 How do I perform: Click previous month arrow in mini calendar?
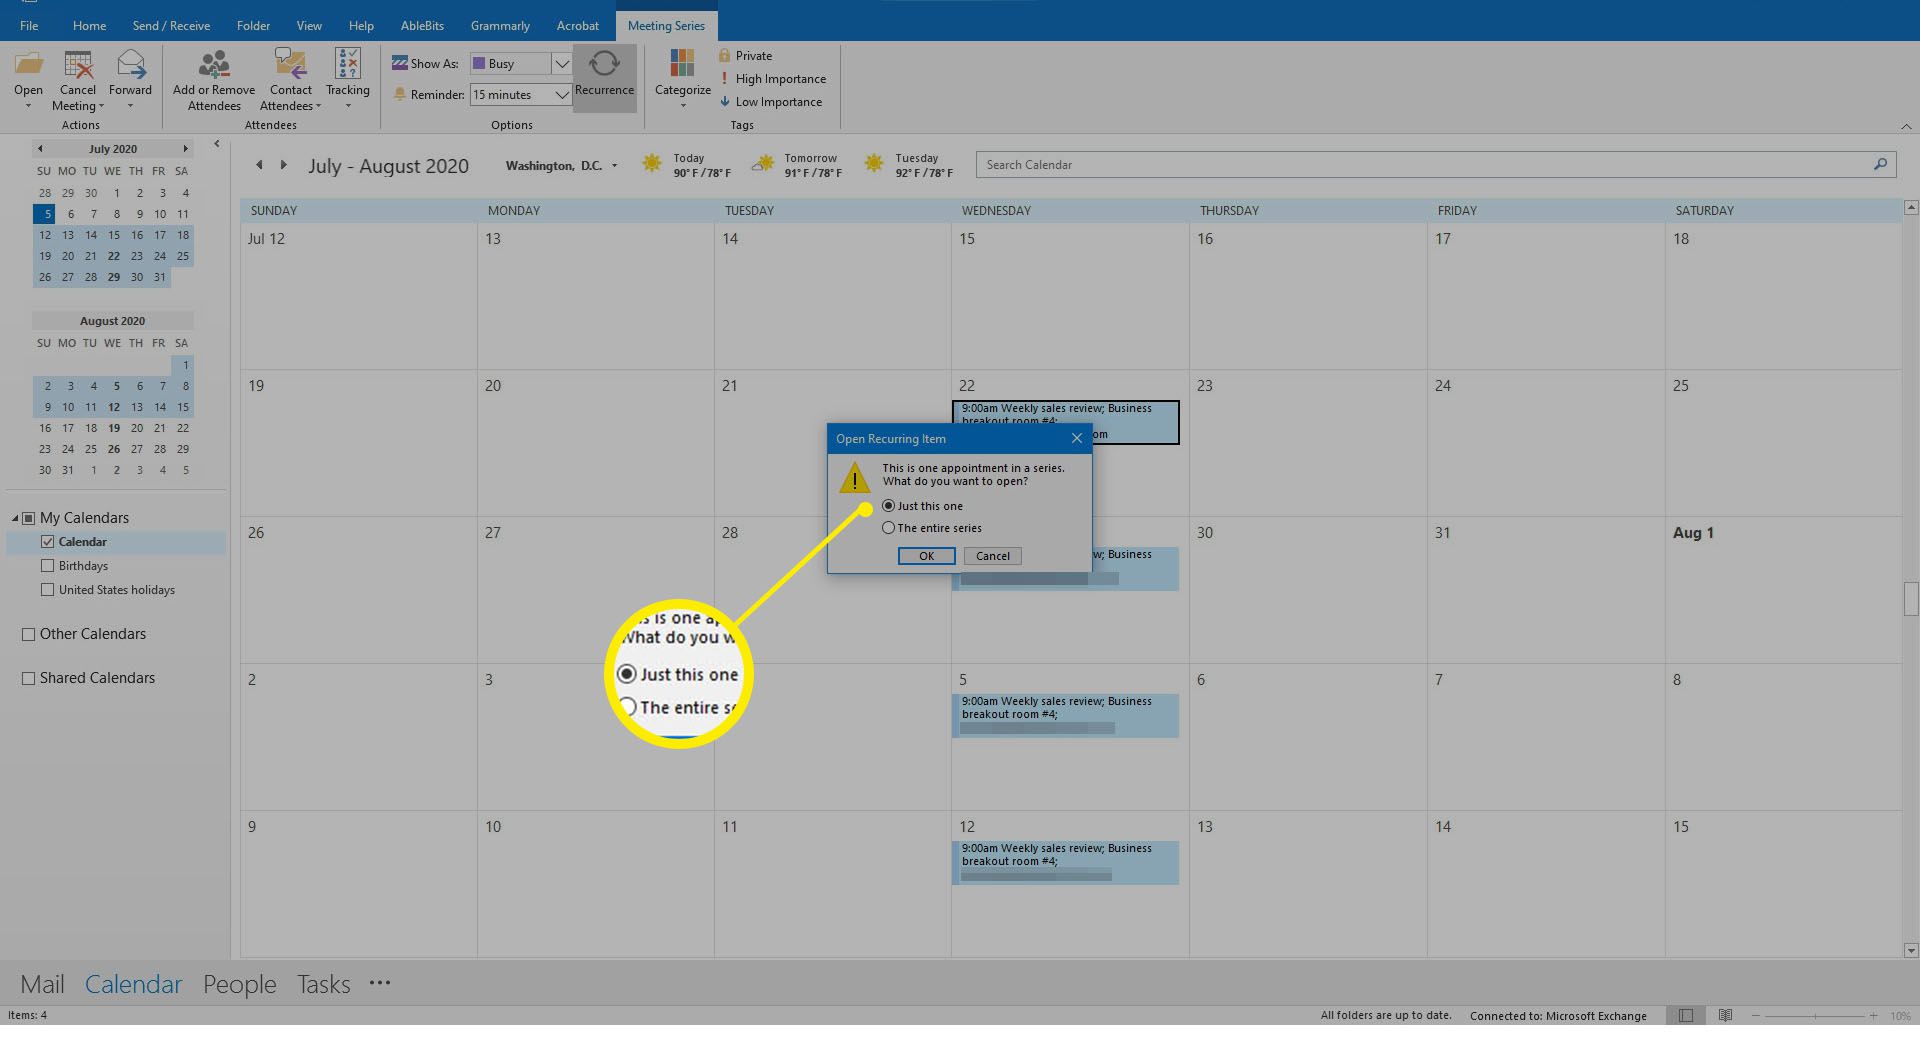(x=40, y=149)
